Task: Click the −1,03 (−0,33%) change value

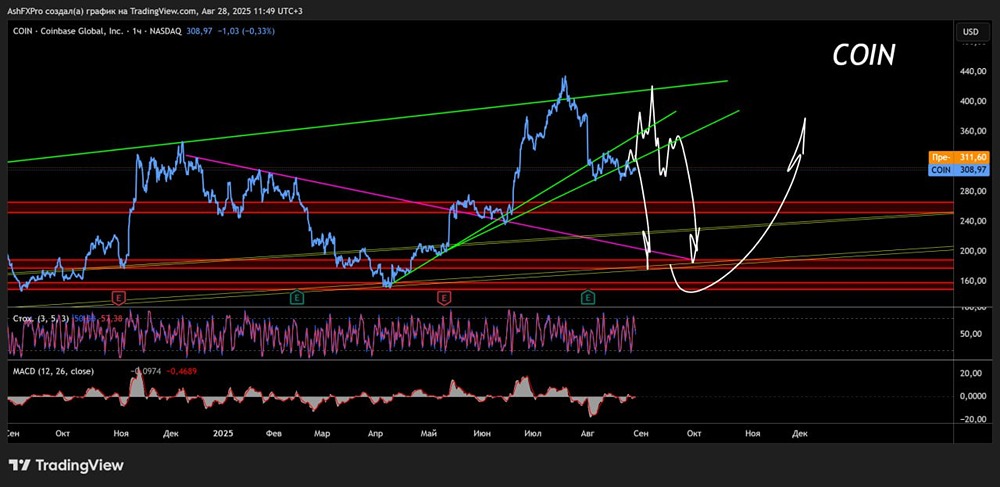Action: (x=246, y=31)
